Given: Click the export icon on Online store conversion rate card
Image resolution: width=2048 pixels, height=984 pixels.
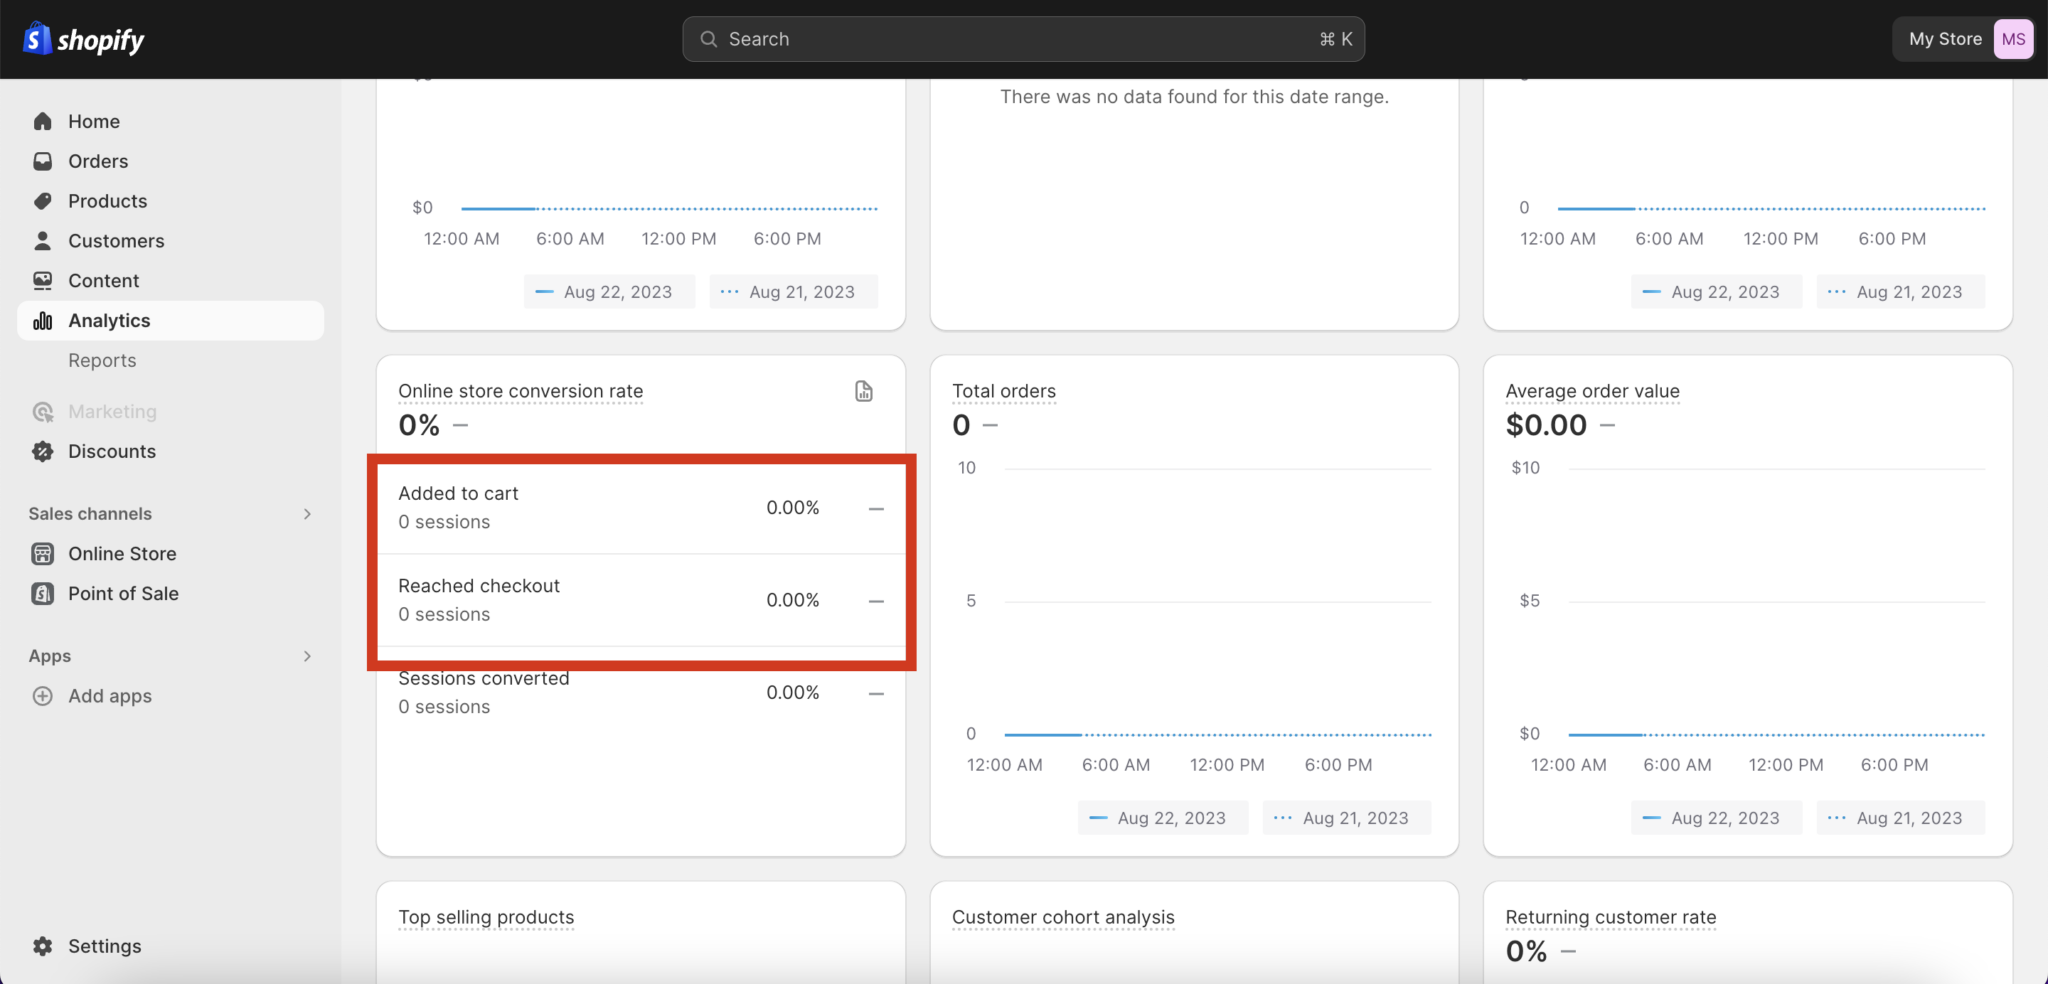Looking at the screenshot, I should (863, 390).
